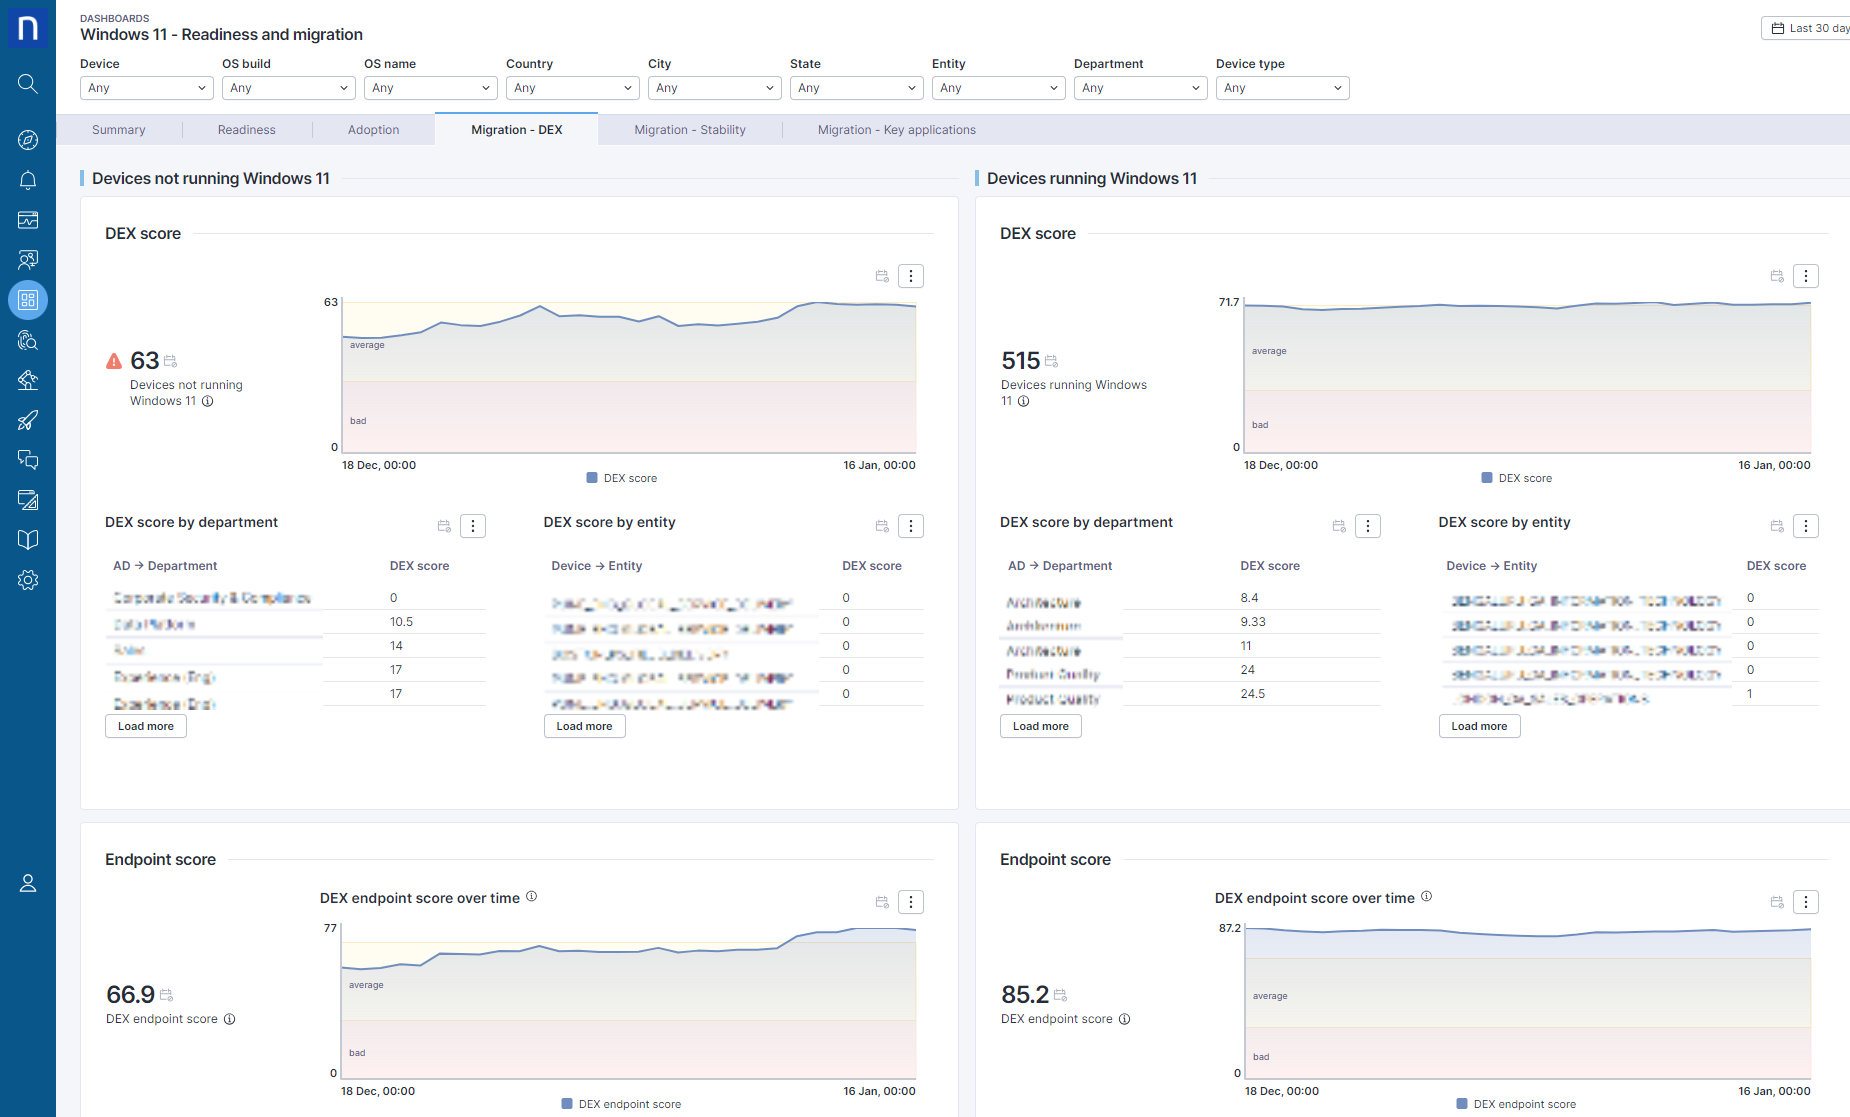Expand the City filter dropdown
1850x1117 pixels.
715,88
